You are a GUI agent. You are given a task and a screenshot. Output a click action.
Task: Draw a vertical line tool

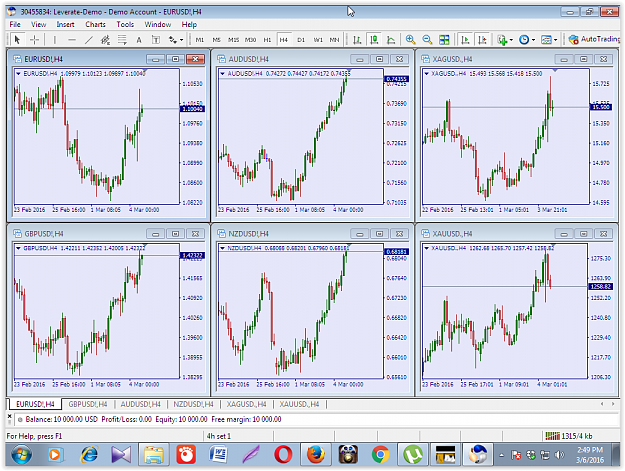tap(55, 39)
